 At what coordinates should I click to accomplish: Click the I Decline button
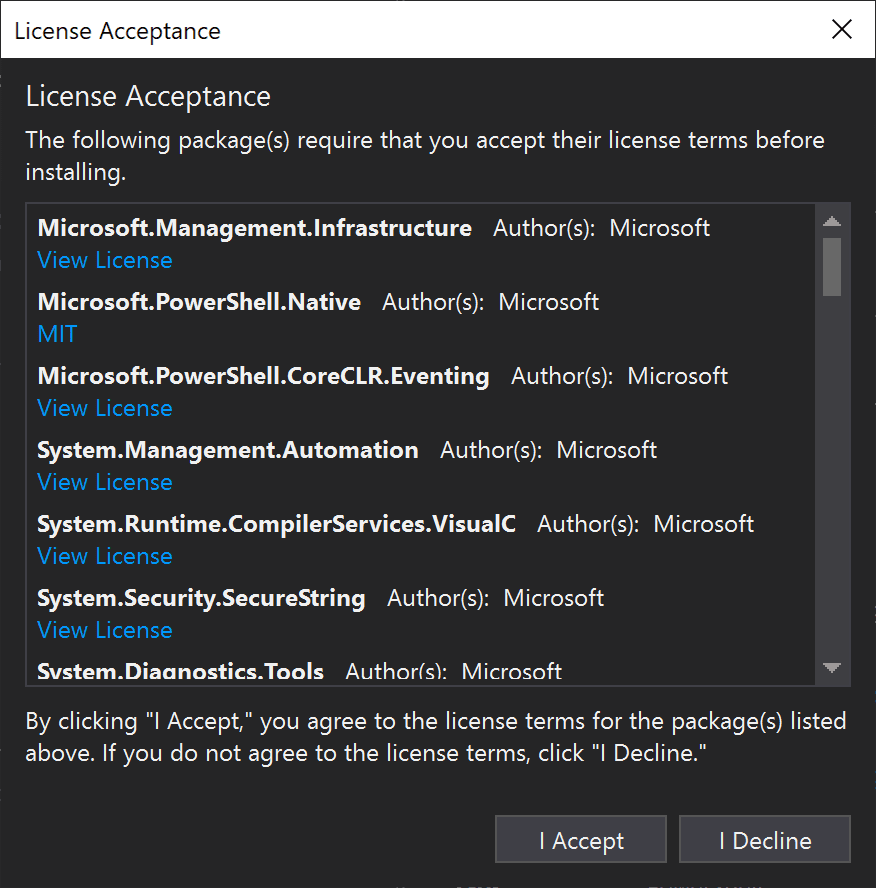(x=764, y=840)
